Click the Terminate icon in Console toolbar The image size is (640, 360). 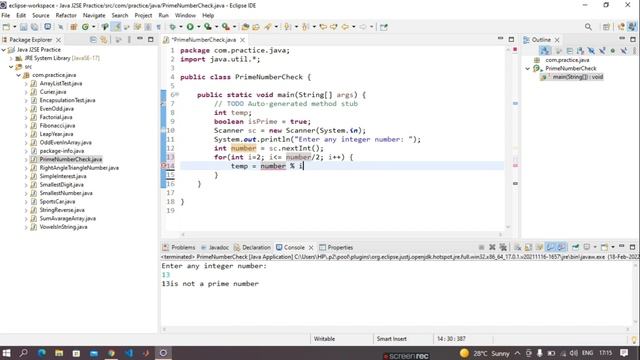pyautogui.click(x=481, y=247)
